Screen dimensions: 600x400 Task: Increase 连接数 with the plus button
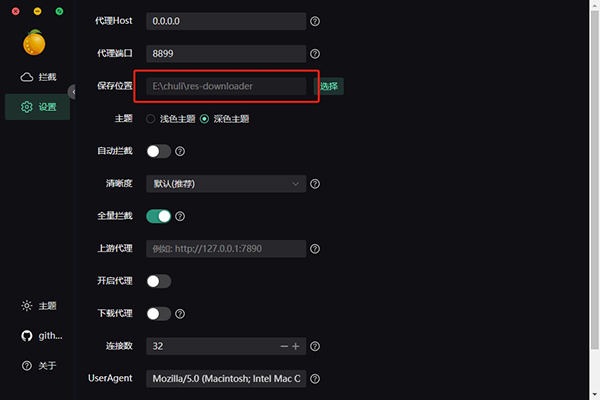(x=296, y=346)
